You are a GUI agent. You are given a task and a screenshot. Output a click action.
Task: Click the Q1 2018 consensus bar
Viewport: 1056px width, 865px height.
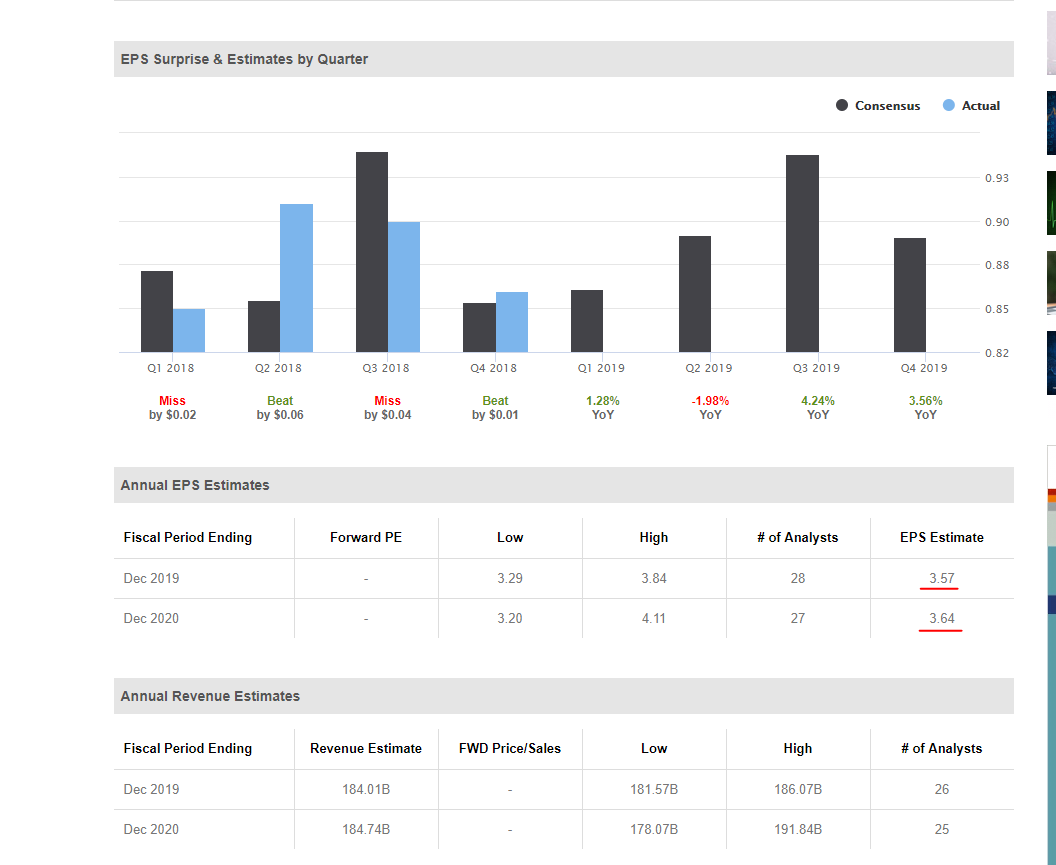[x=157, y=311]
